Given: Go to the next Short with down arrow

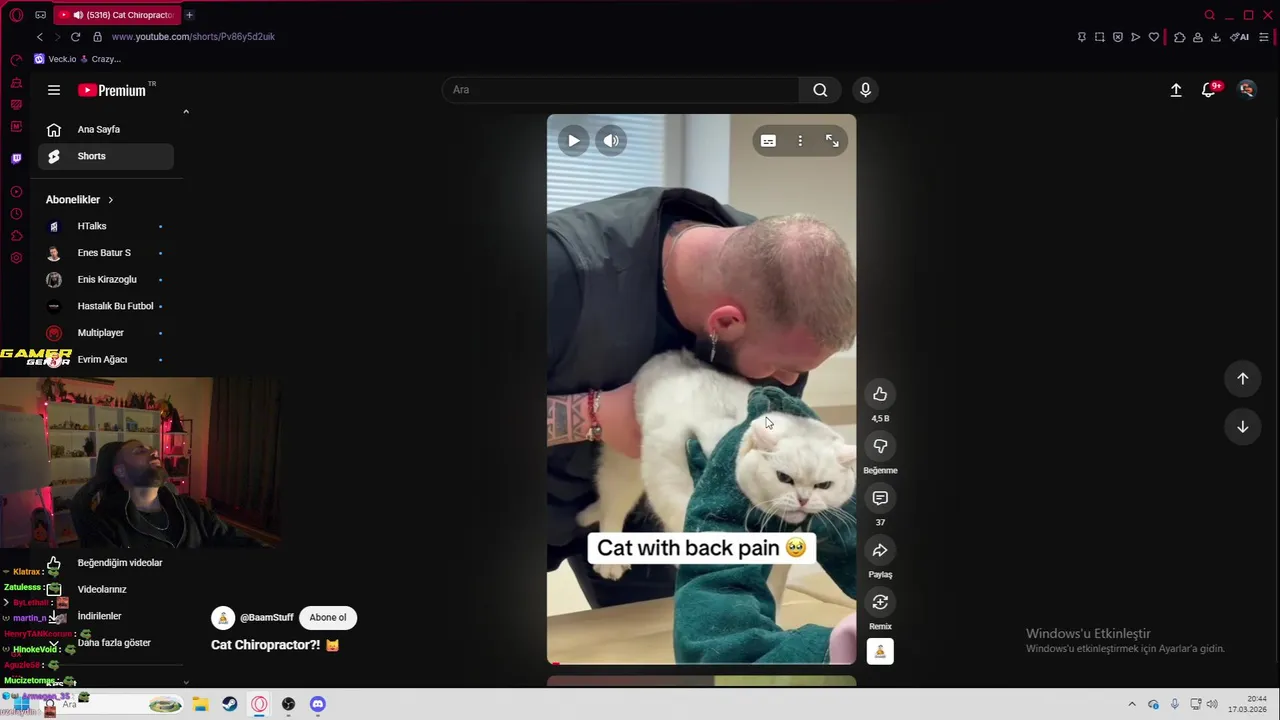Looking at the screenshot, I should [x=1243, y=427].
